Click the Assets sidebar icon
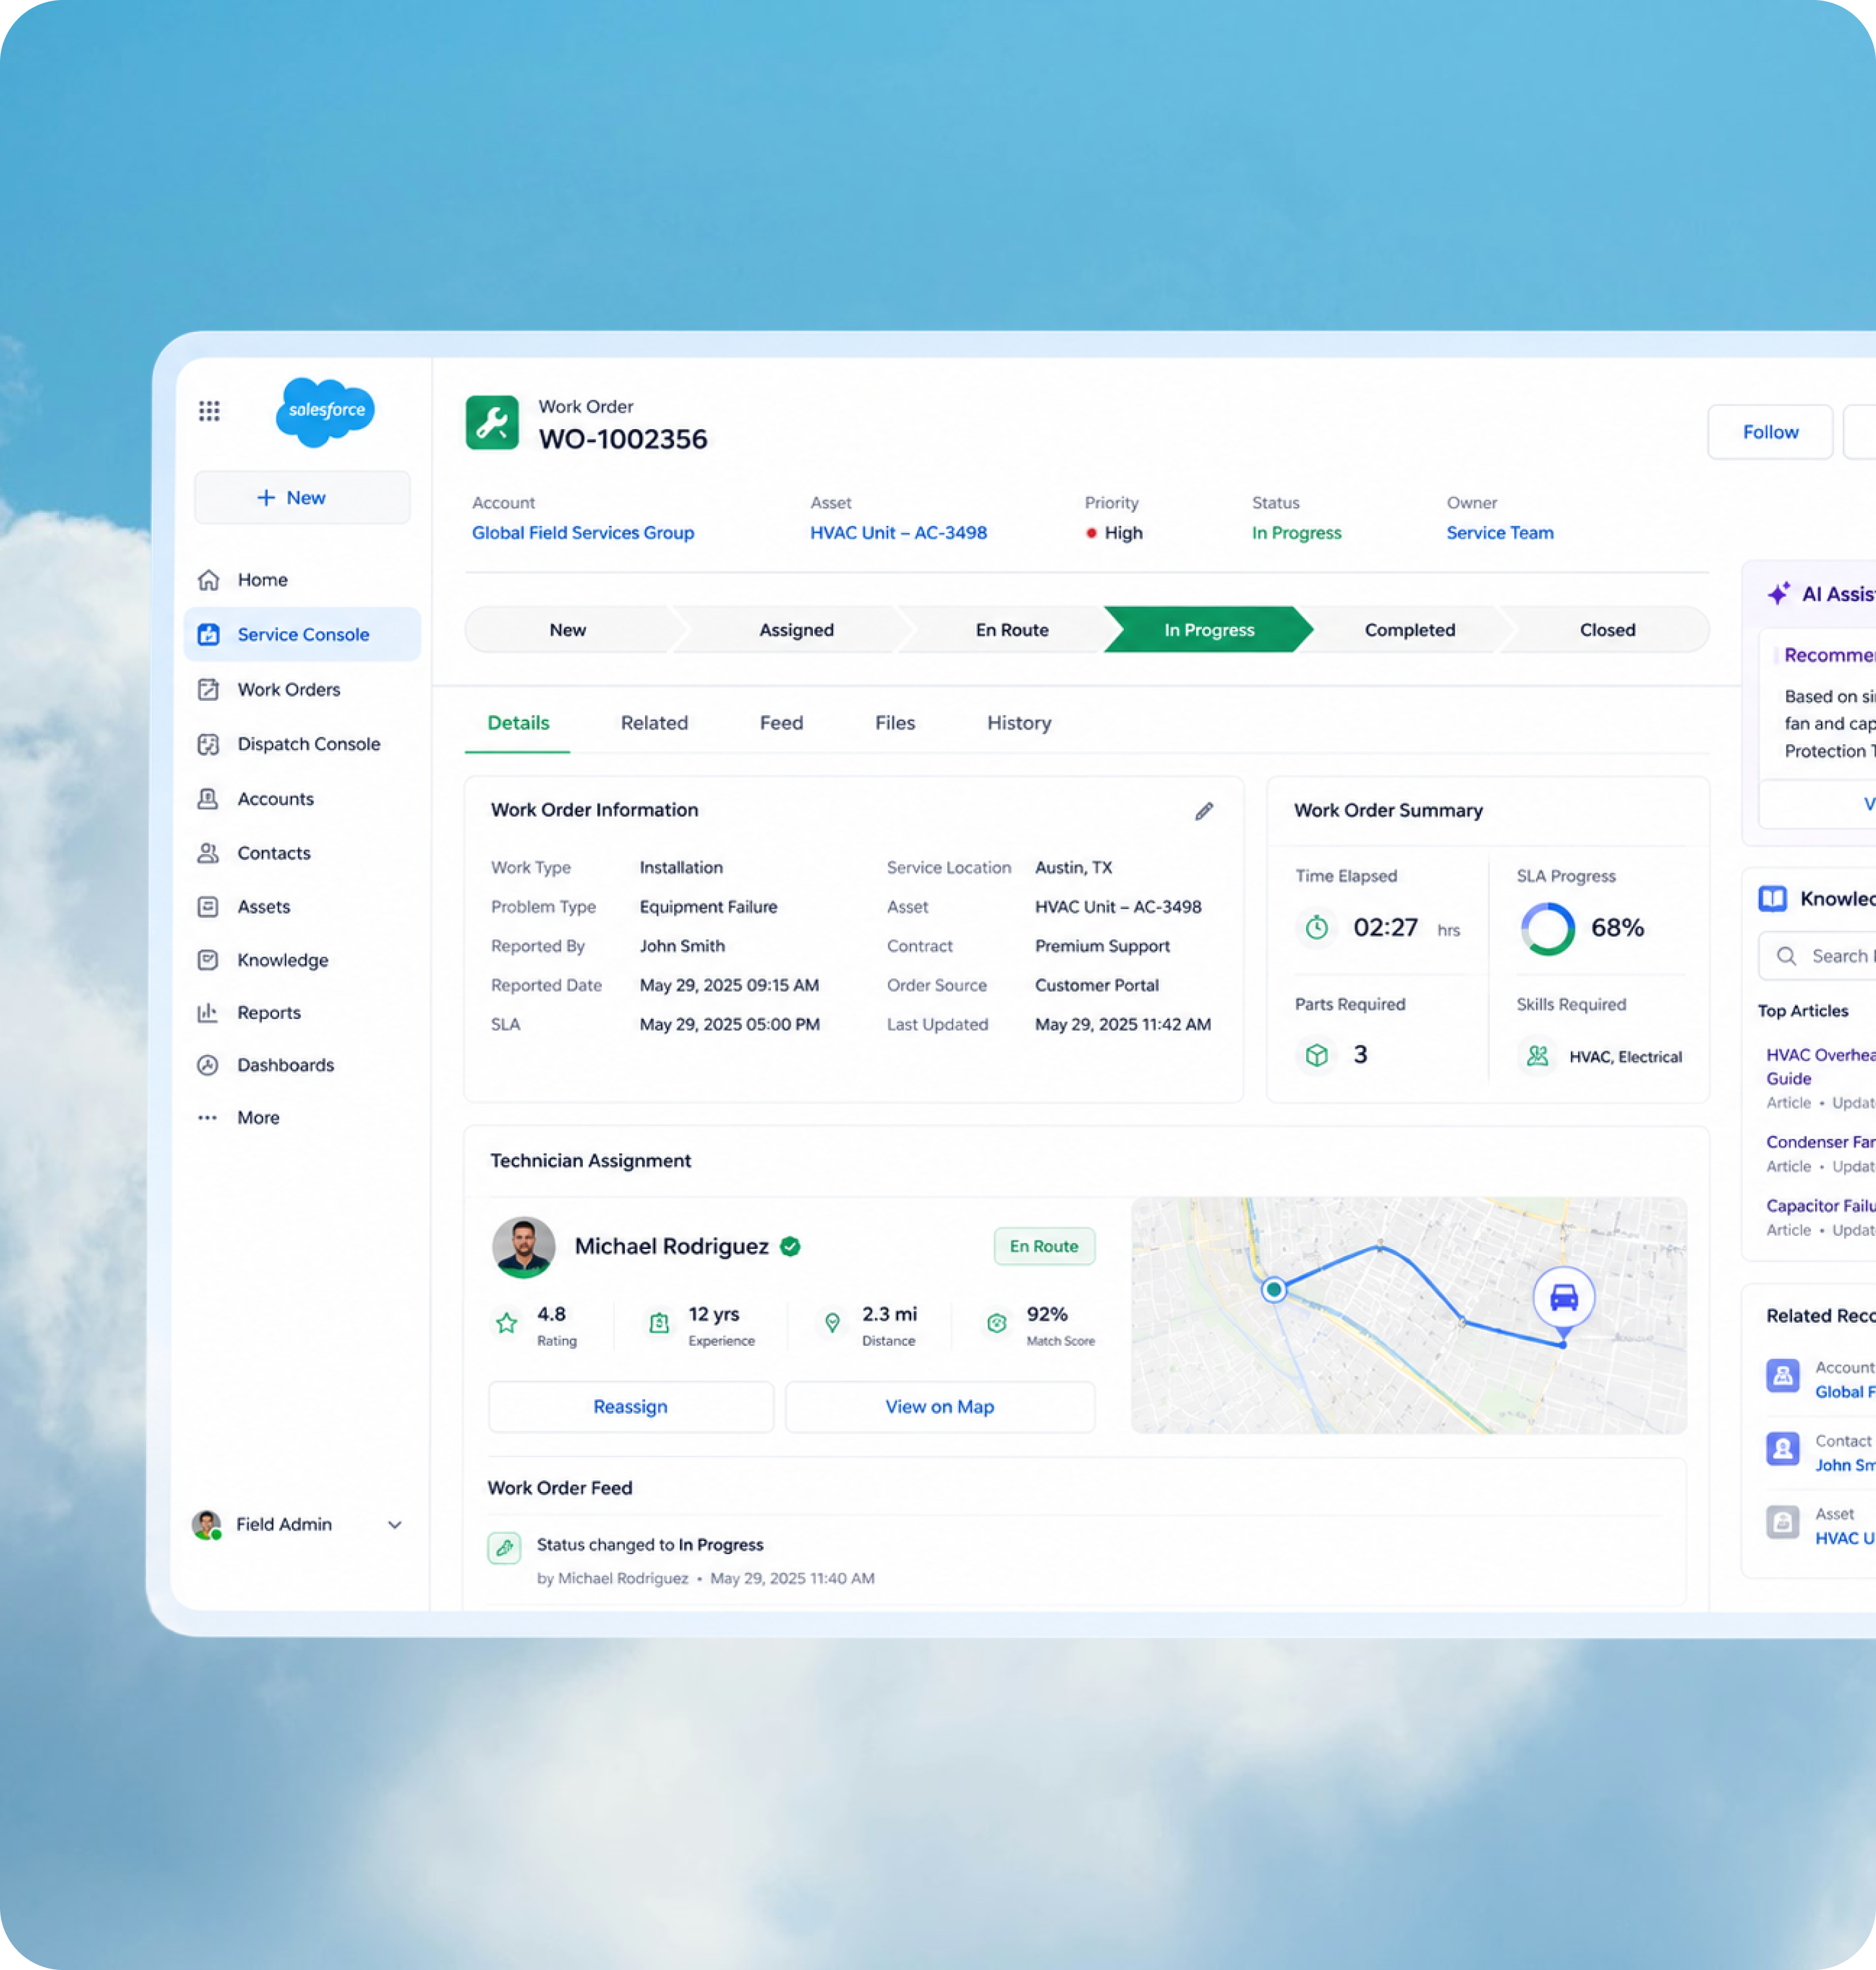1876x1970 pixels. [208, 907]
